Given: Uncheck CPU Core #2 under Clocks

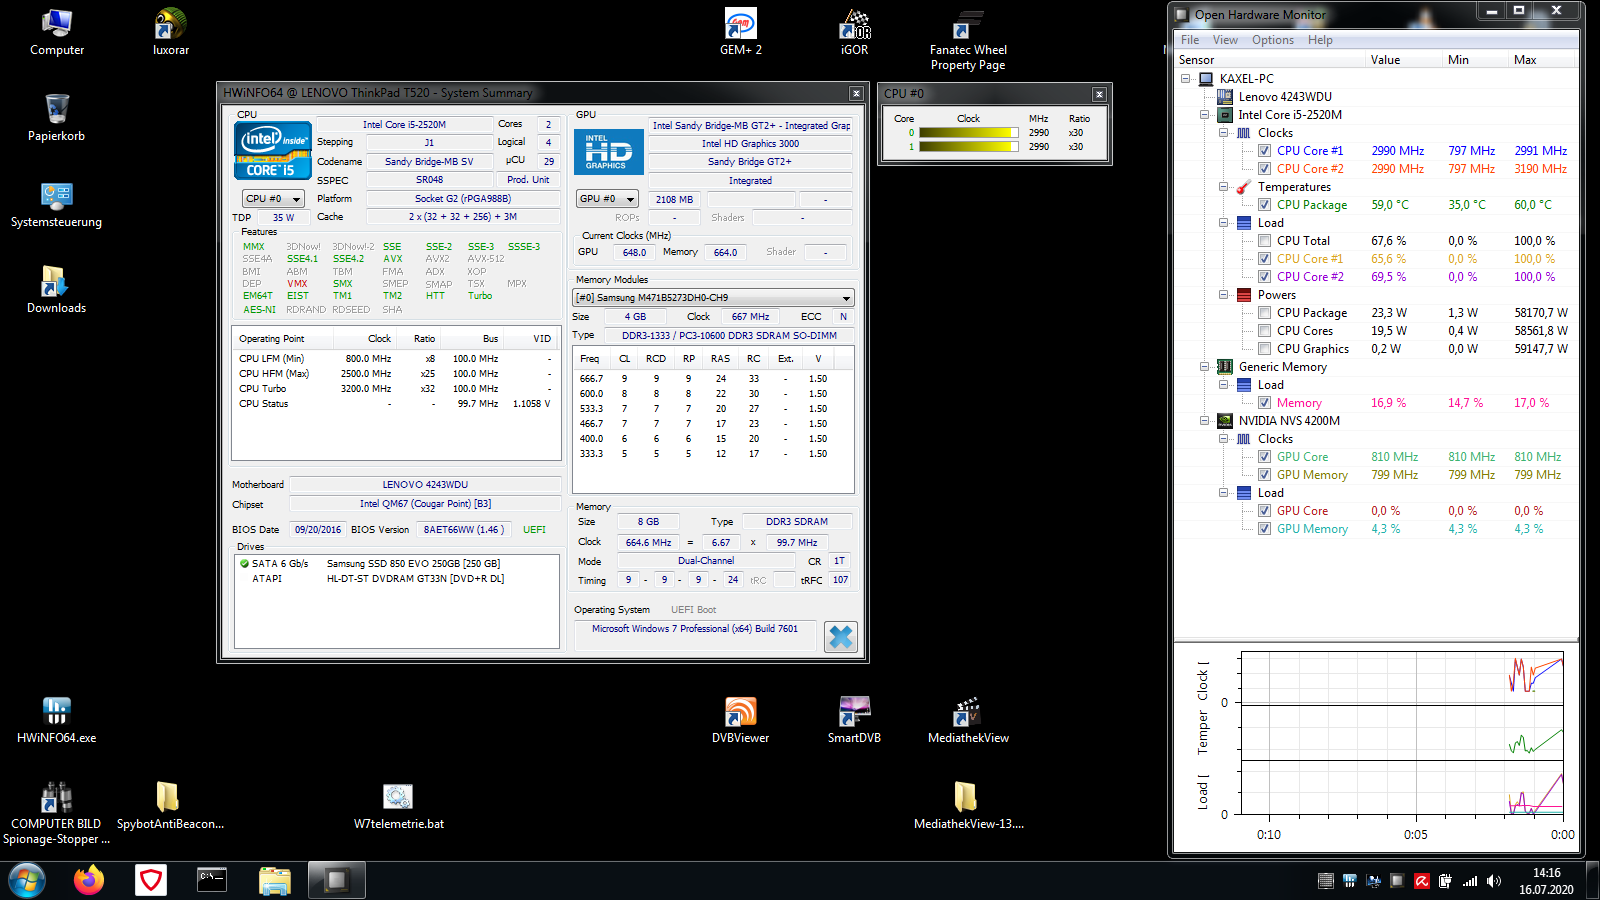Looking at the screenshot, I should coord(1264,169).
